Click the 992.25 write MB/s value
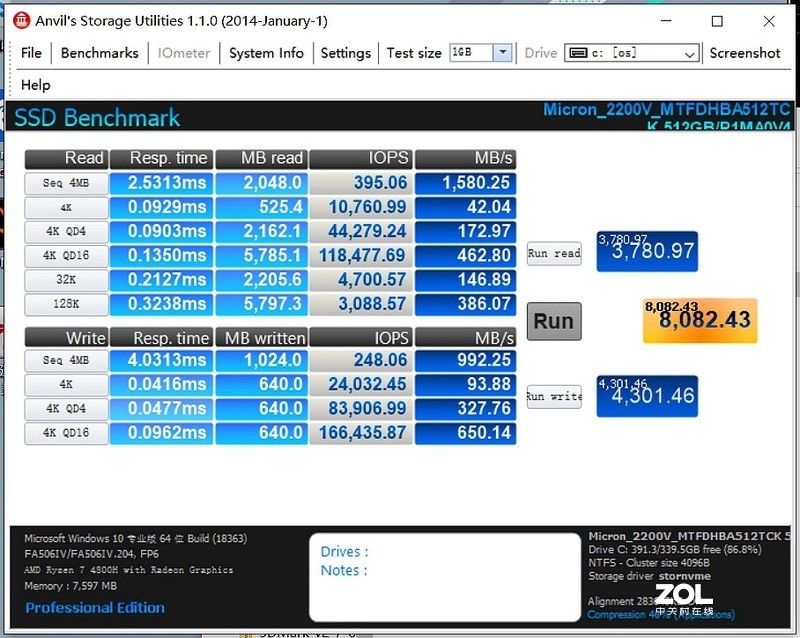The width and height of the screenshot is (800, 638). [465, 360]
